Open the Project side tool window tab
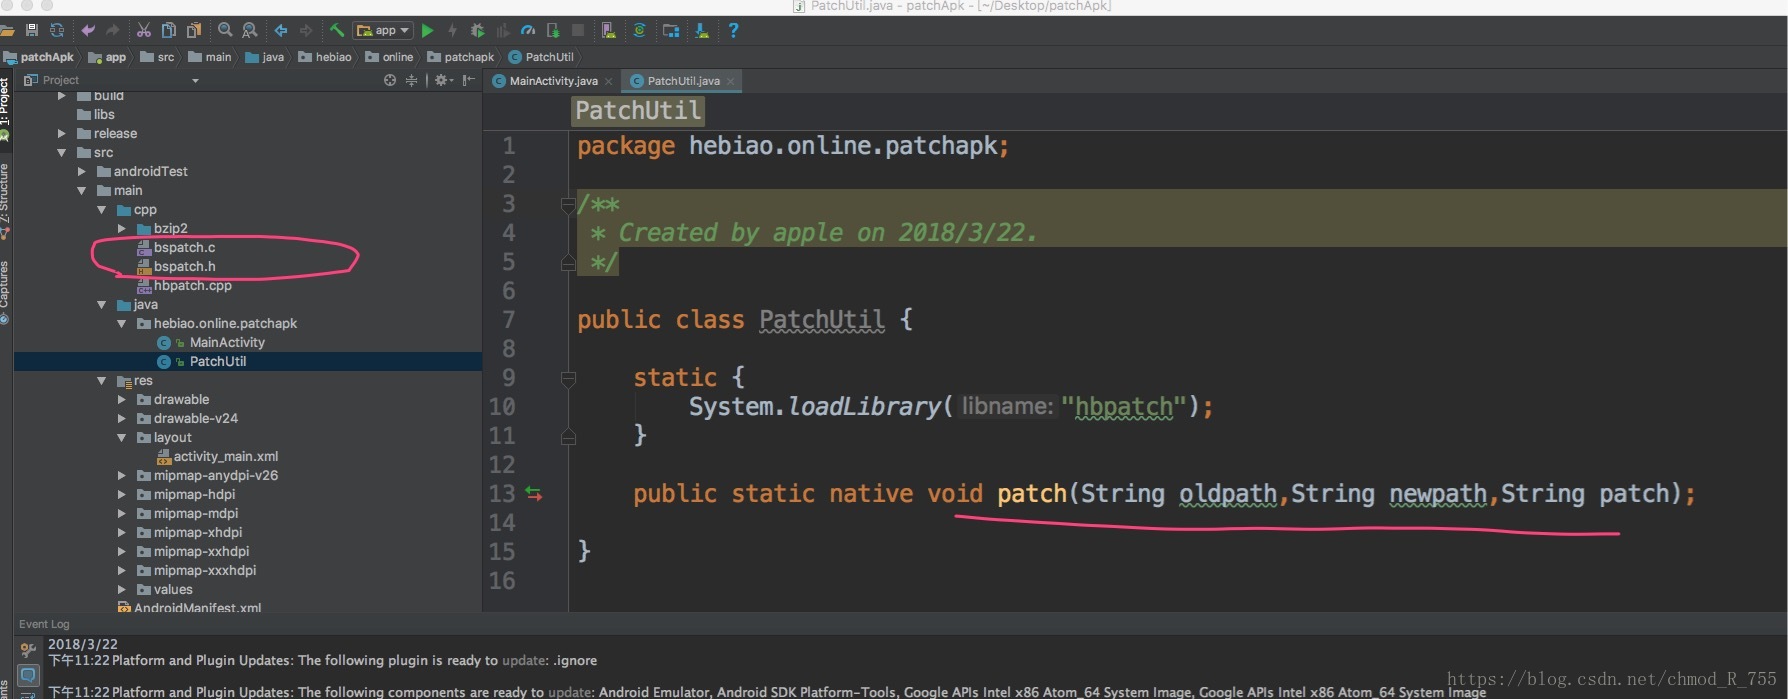Viewport: 1788px width, 699px height. point(5,108)
